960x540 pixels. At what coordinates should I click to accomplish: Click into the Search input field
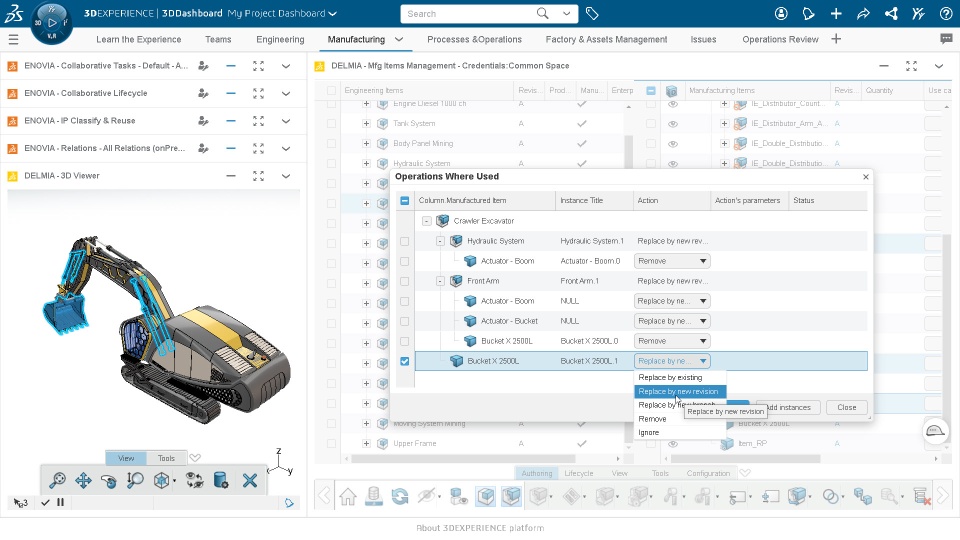pyautogui.click(x=468, y=13)
